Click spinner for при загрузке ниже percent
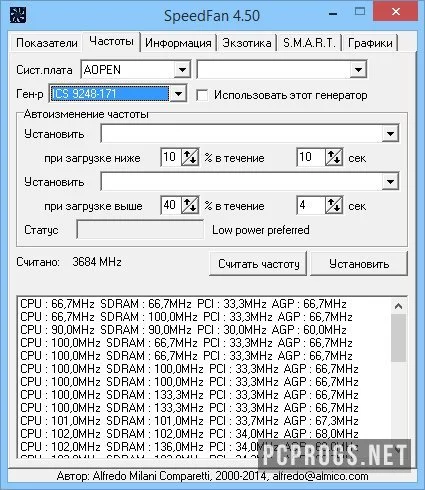Screen dimensions: 425x490 click(x=190, y=157)
